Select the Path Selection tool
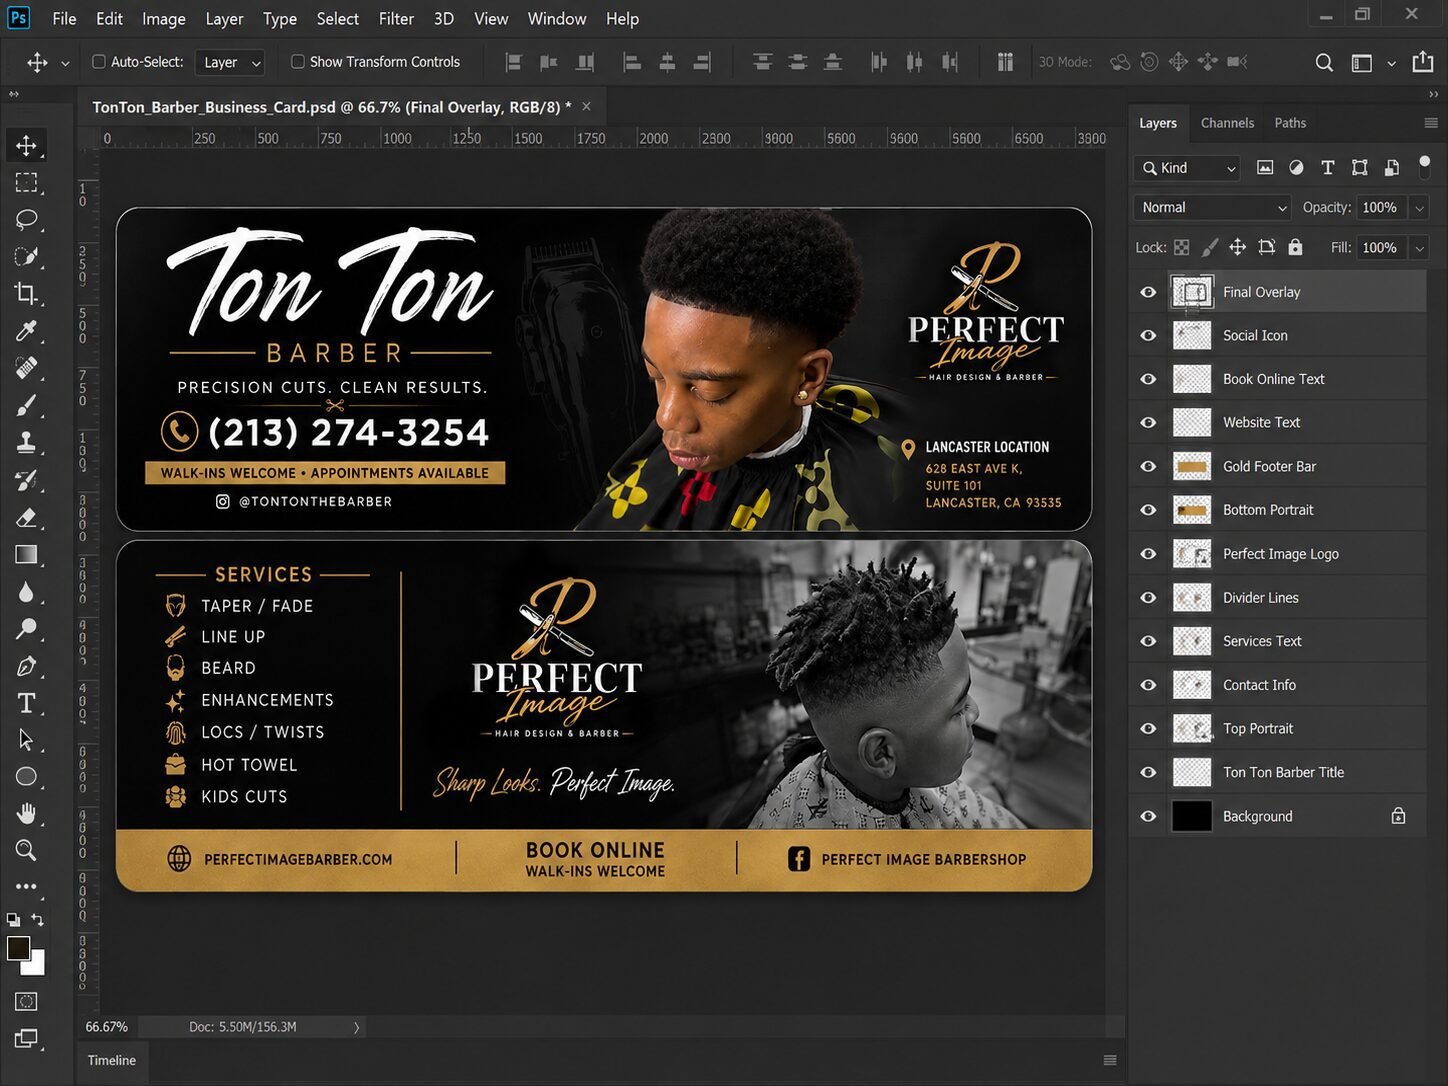1448x1086 pixels. click(x=26, y=740)
